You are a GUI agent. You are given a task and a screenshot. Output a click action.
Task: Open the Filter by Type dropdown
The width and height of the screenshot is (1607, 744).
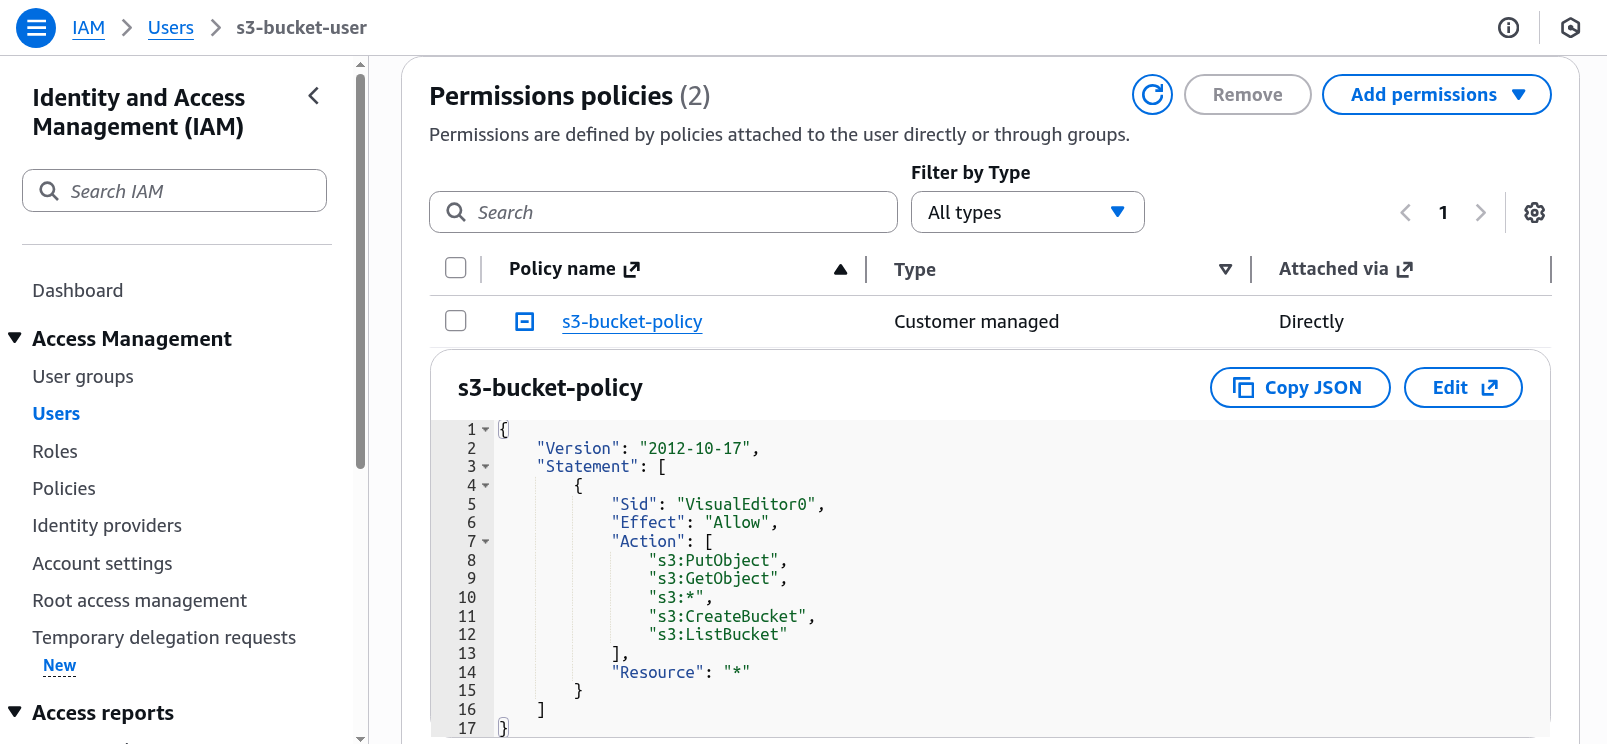pyautogui.click(x=1027, y=213)
